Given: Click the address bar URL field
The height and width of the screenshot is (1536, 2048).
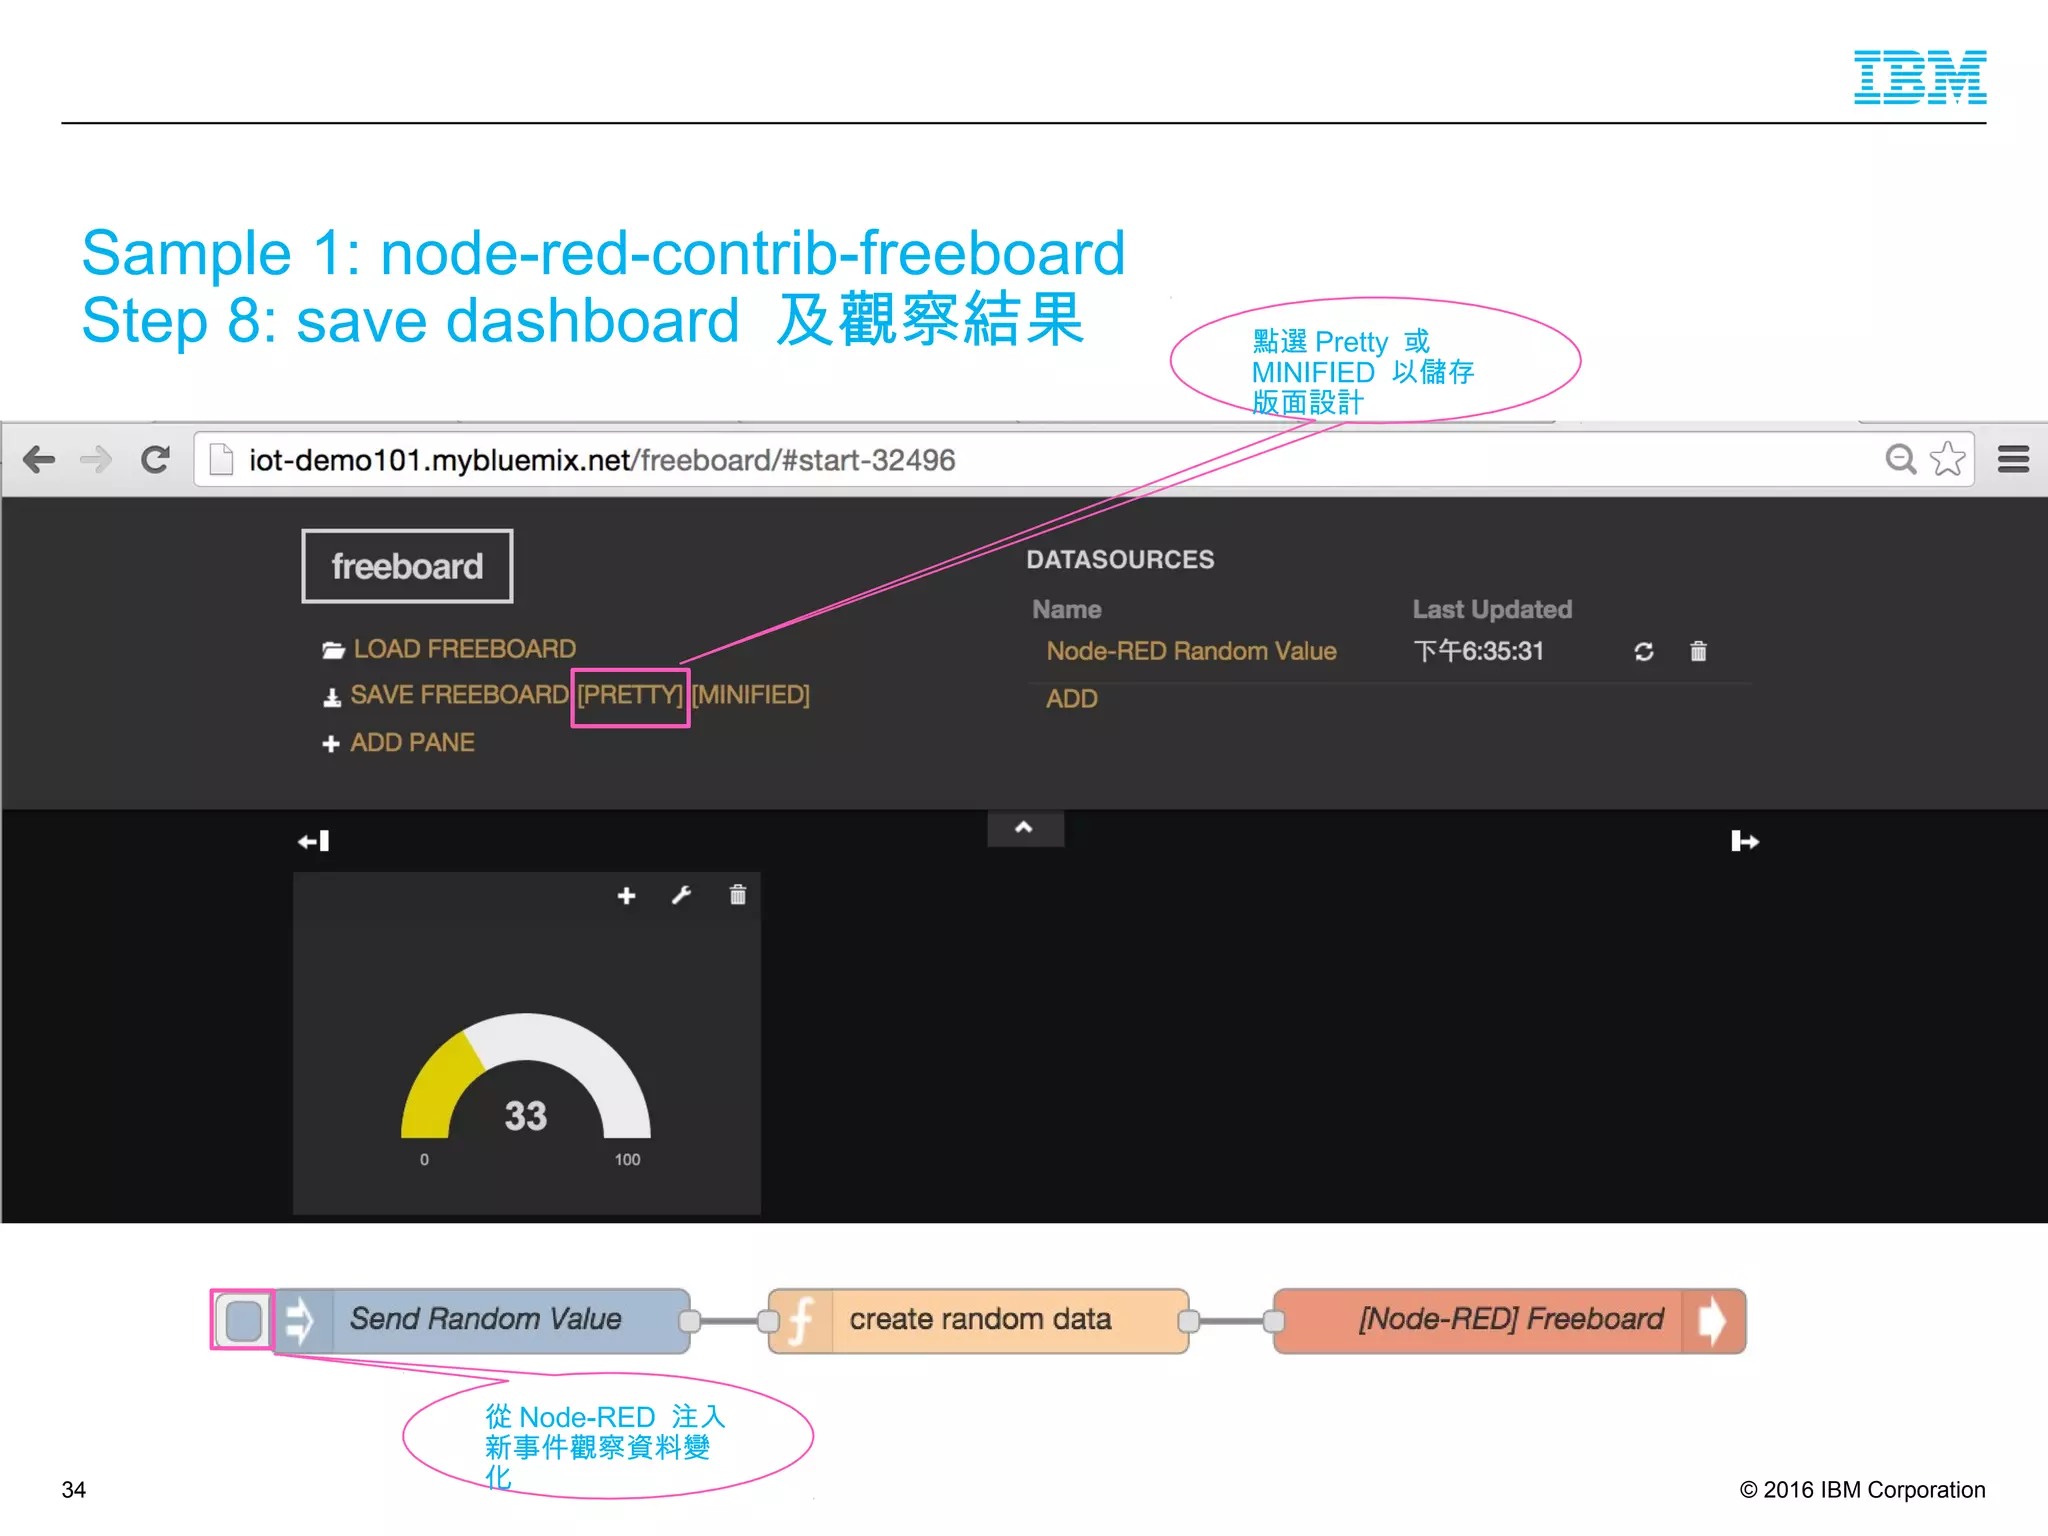Looking at the screenshot, I should pyautogui.click(x=1083, y=460).
